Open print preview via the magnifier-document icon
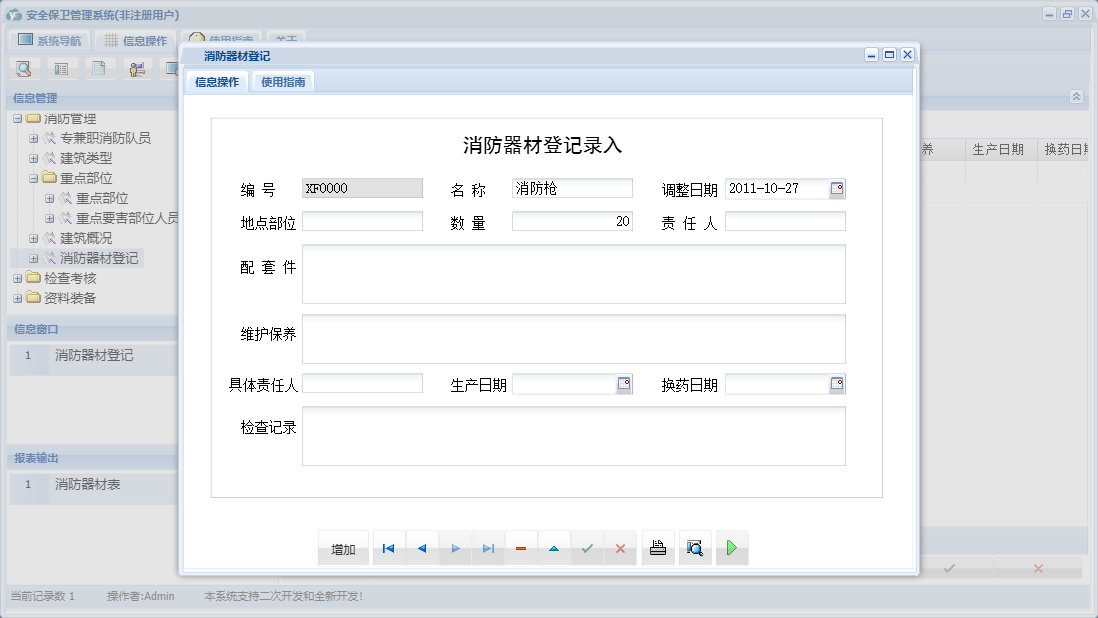1098x618 pixels. [x=695, y=547]
